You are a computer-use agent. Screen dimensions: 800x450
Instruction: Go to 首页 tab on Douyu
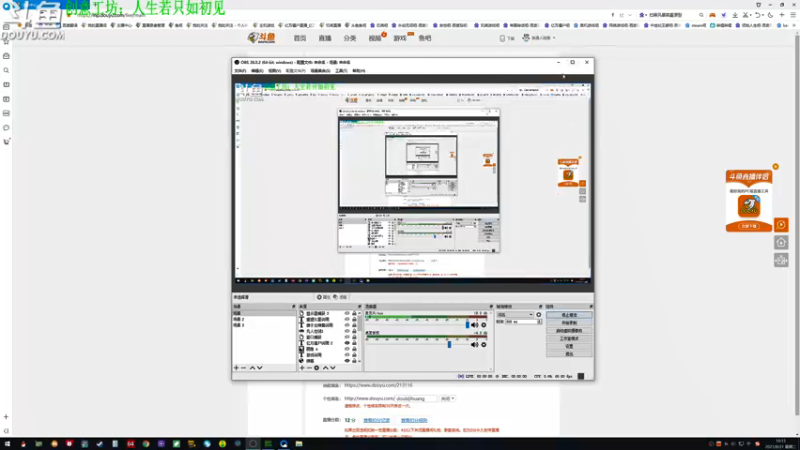pos(300,38)
